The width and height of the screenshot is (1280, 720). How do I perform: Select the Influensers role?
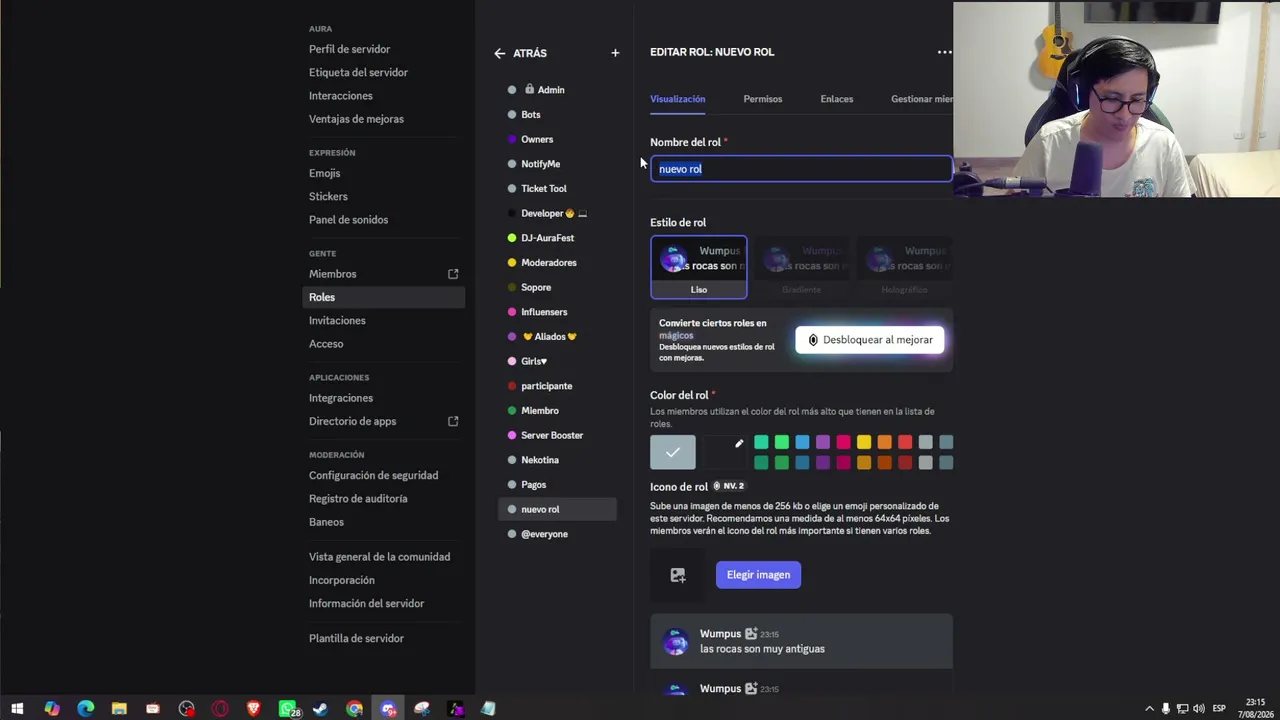pos(557,312)
